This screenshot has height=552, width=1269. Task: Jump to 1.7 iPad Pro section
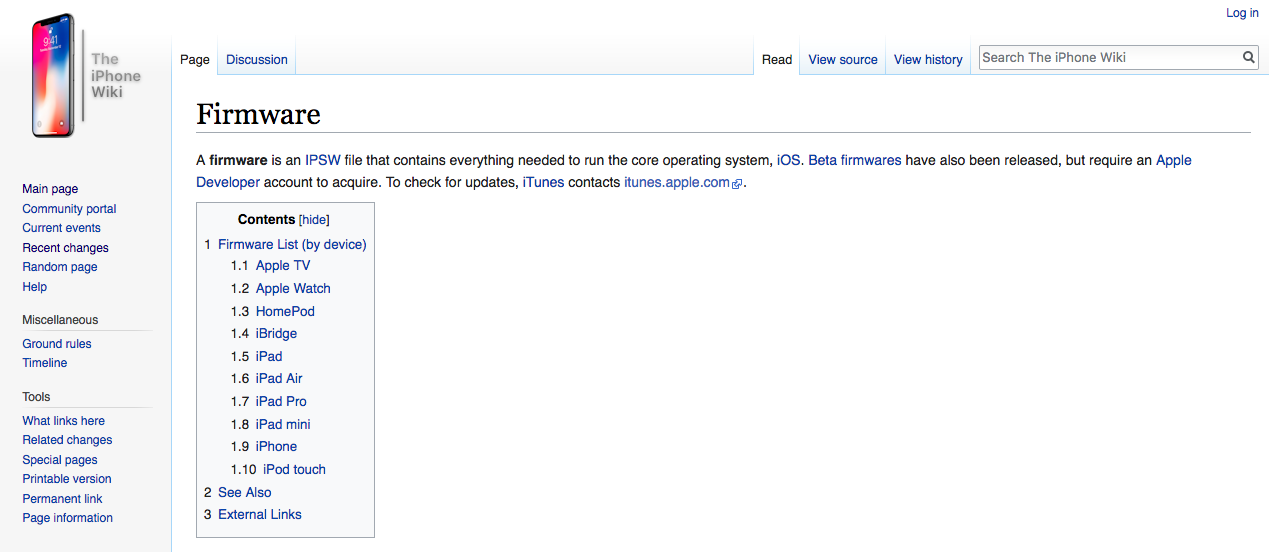268,401
